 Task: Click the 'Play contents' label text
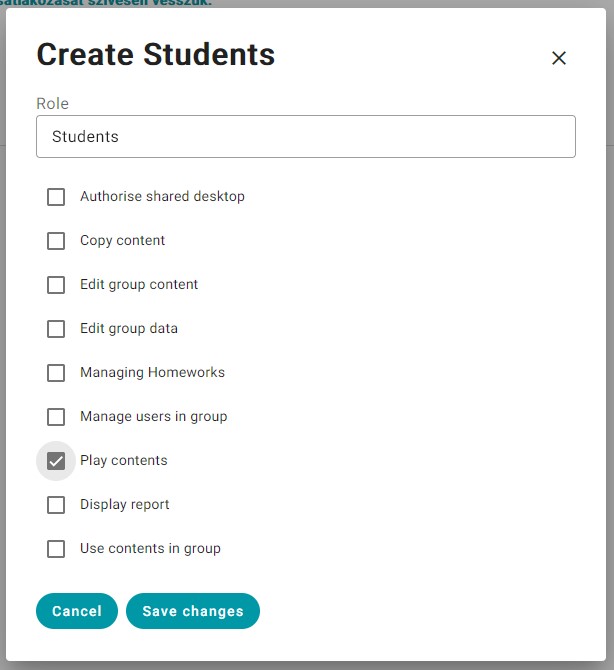pyautogui.click(x=123, y=461)
